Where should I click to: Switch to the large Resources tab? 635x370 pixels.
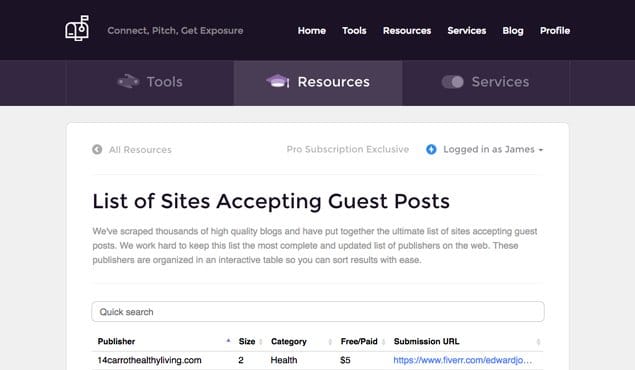tap(318, 83)
